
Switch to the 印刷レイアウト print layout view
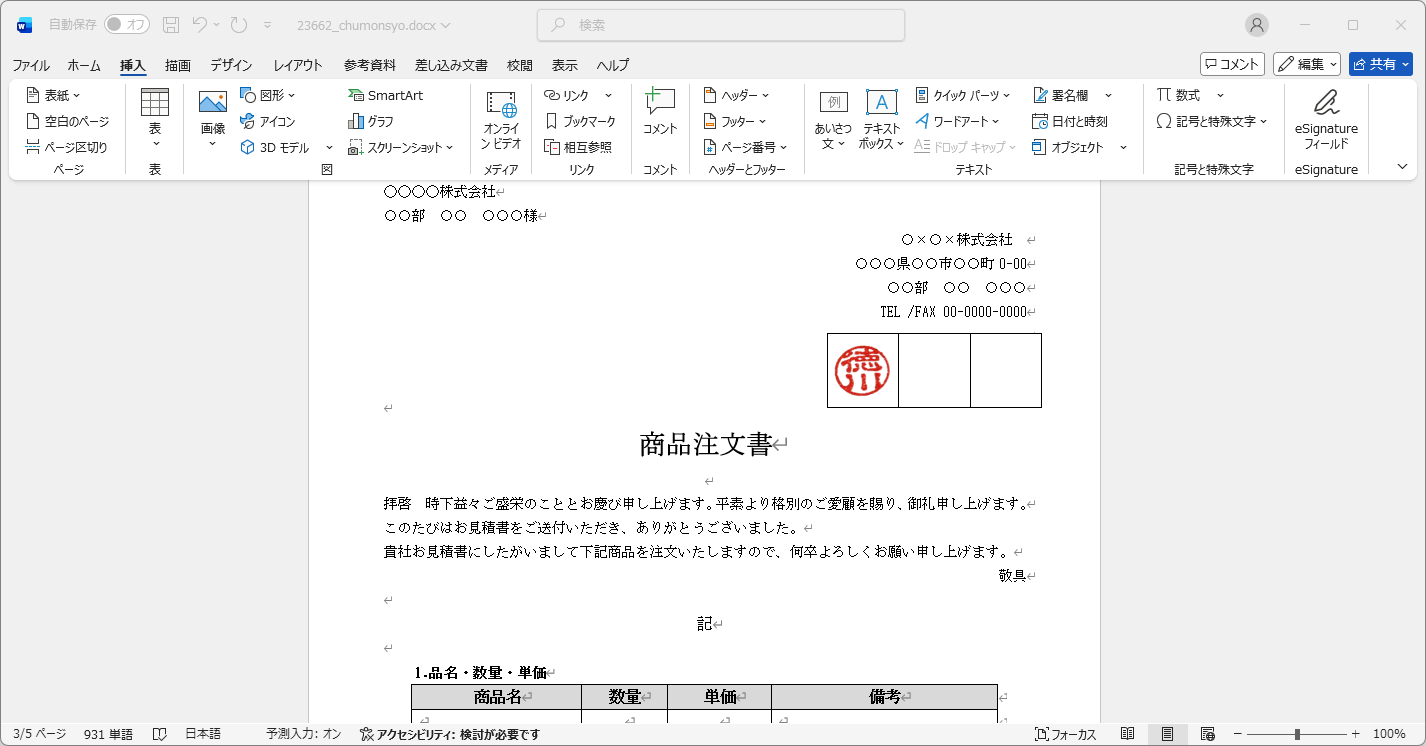point(1167,734)
